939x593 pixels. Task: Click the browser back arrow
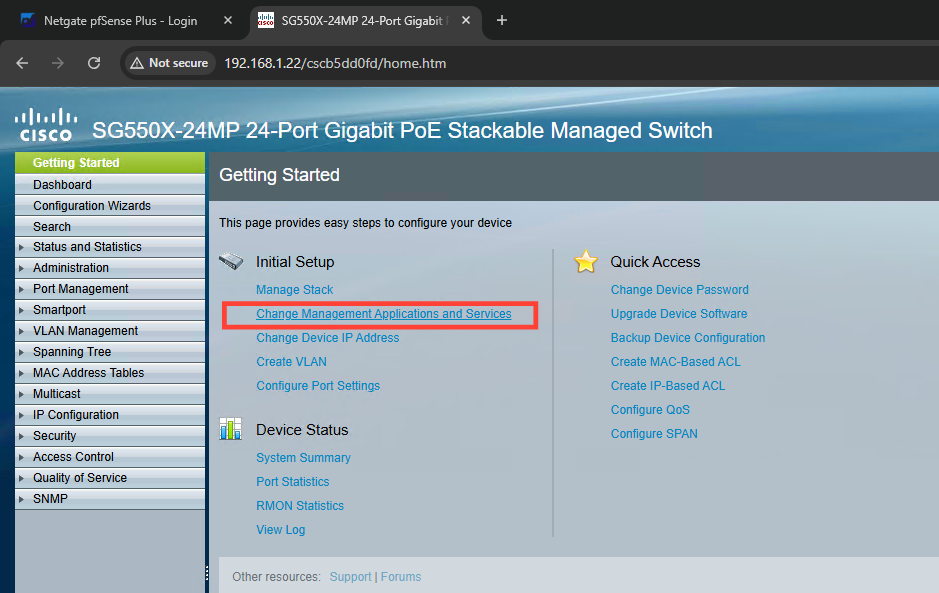point(22,63)
